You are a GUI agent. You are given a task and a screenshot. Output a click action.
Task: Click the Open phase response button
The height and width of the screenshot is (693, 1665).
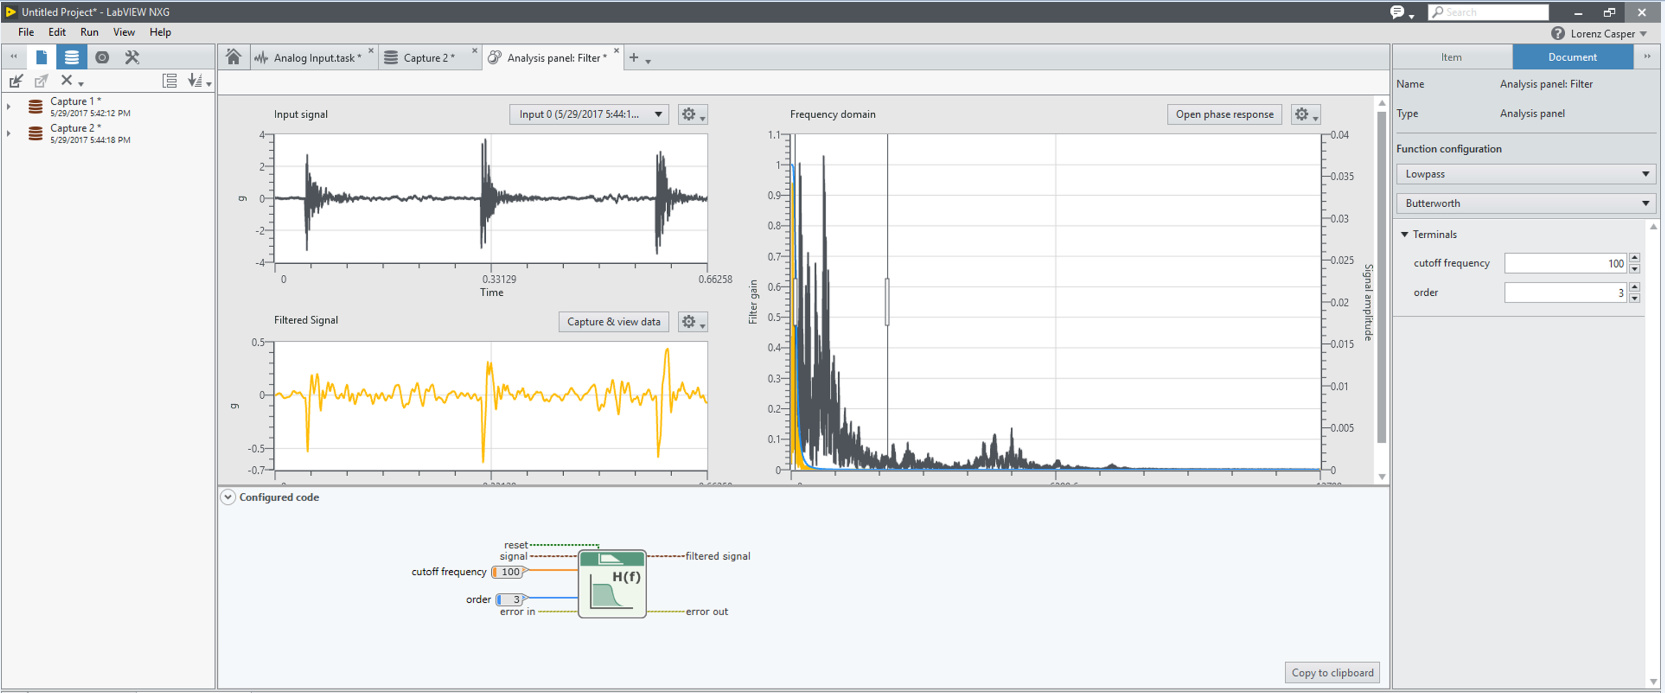pos(1224,114)
